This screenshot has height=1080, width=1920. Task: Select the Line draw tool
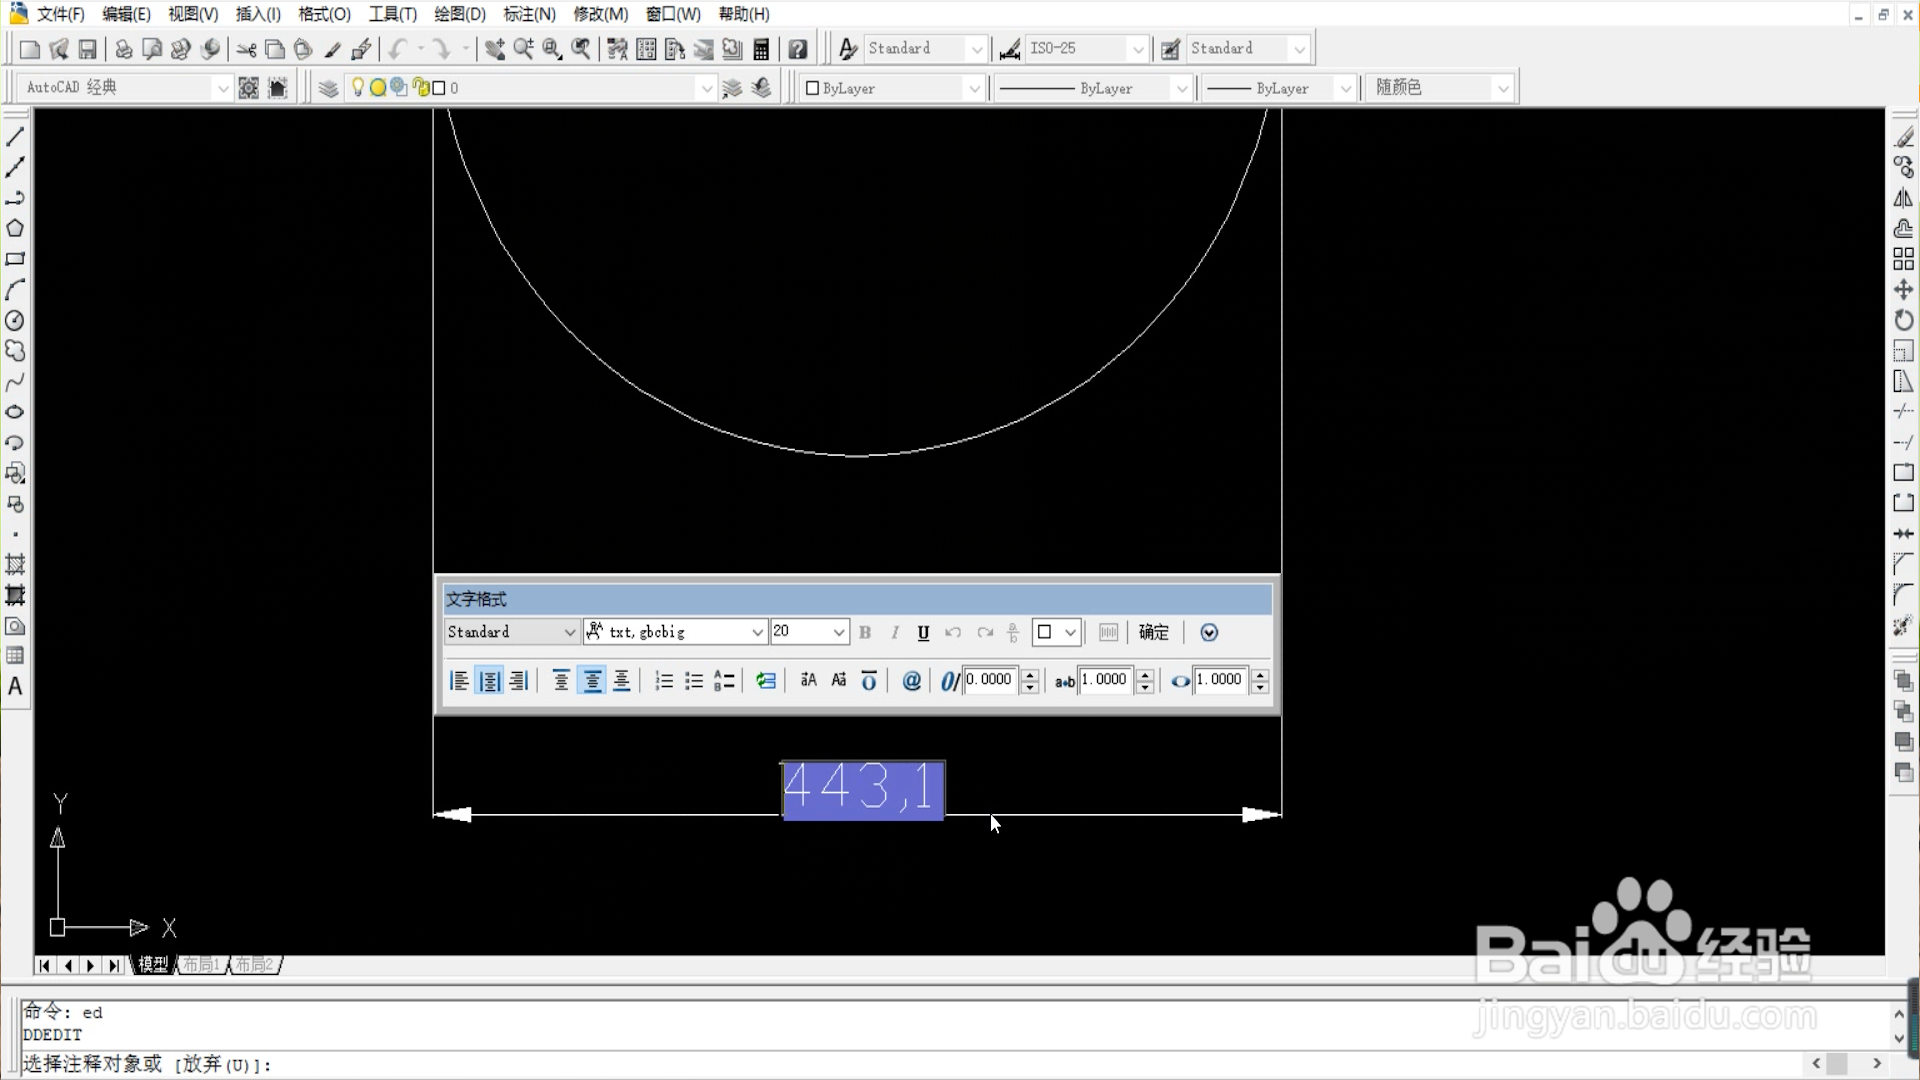[15, 136]
